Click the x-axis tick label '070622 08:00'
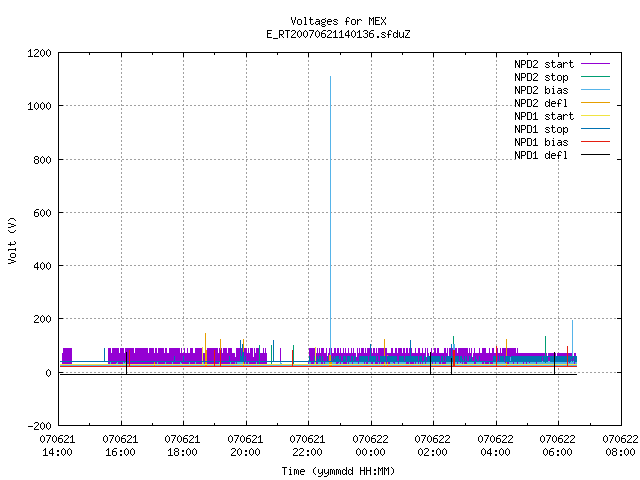Screen dimensions: 640x480 point(620,446)
